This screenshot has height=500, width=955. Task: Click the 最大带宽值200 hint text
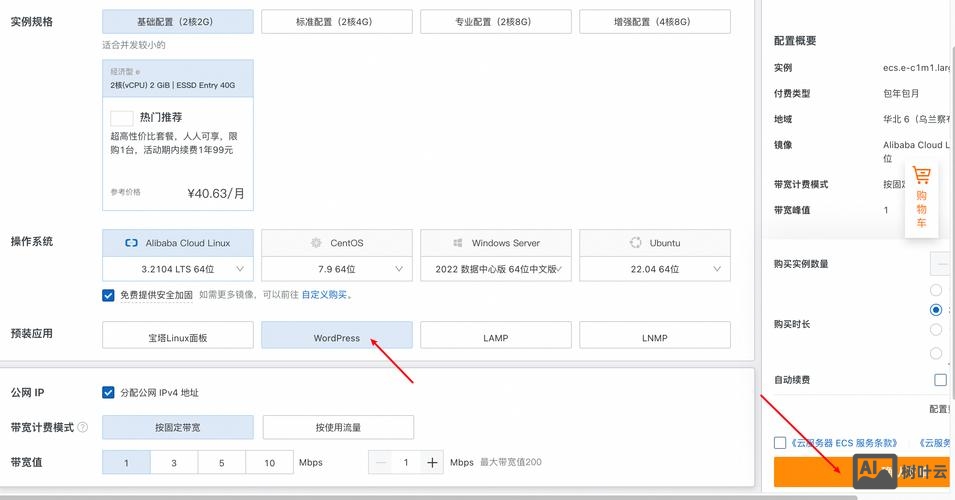pyautogui.click(x=510, y=462)
